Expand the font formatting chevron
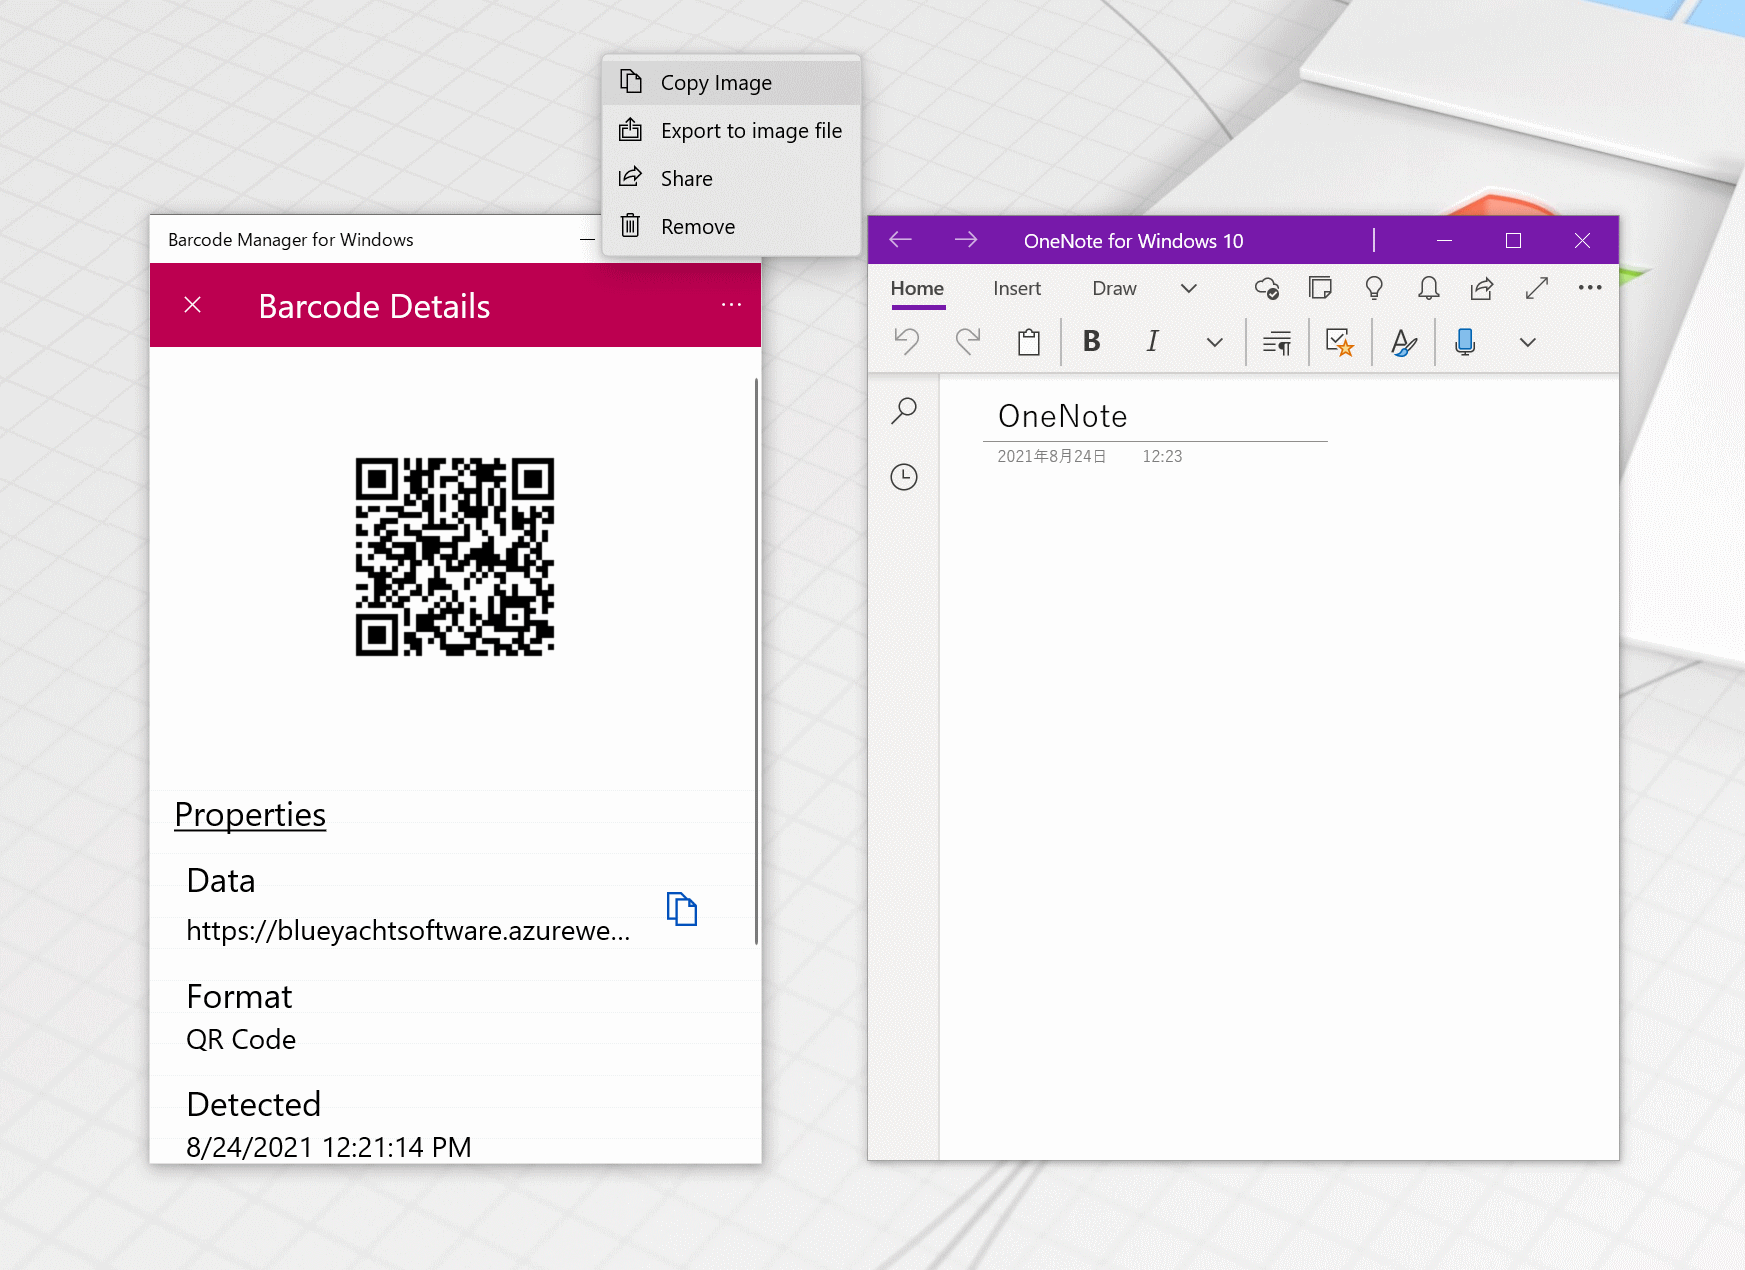1745x1270 pixels. click(x=1214, y=342)
